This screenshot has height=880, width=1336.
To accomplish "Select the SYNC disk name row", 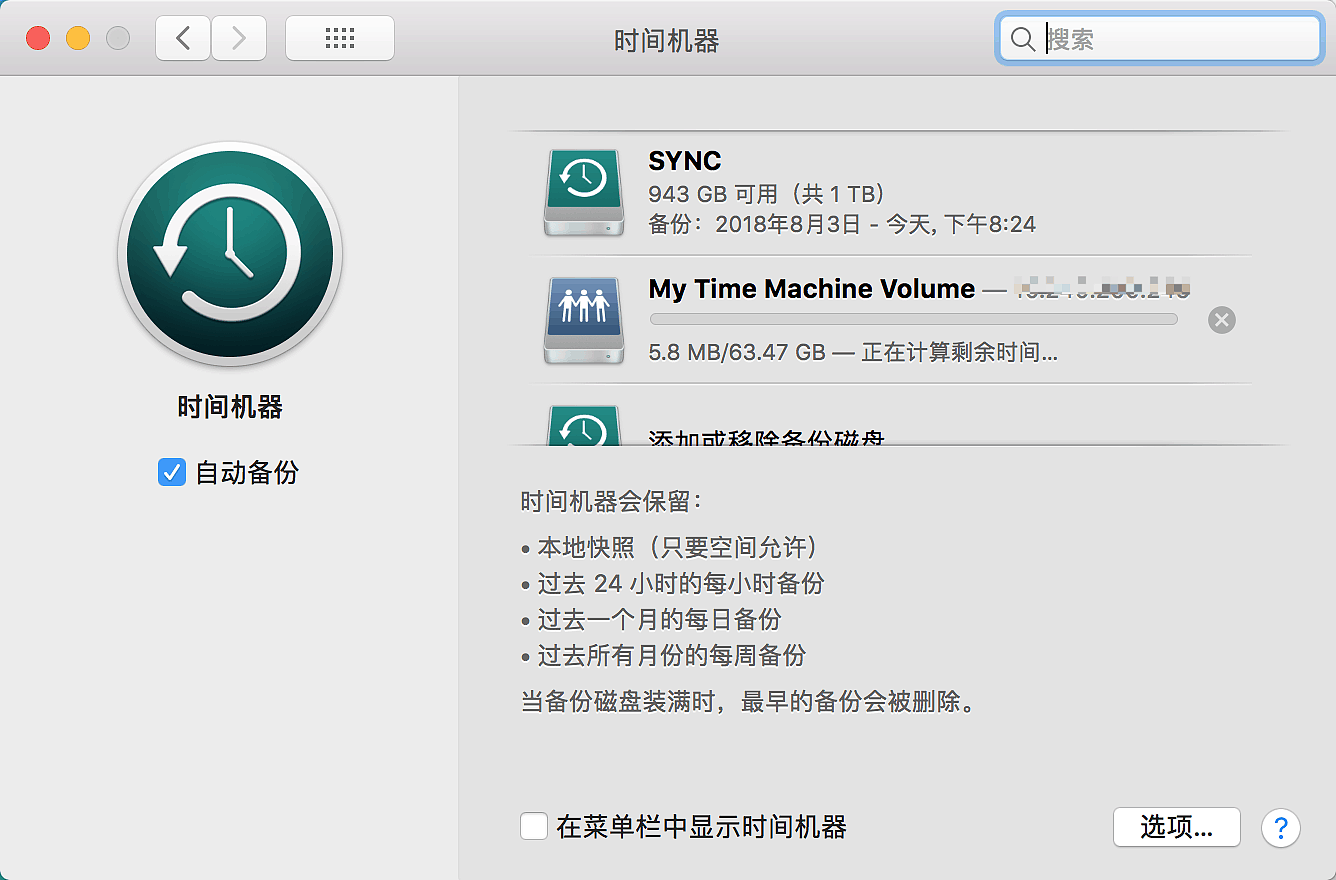I will (x=685, y=161).
